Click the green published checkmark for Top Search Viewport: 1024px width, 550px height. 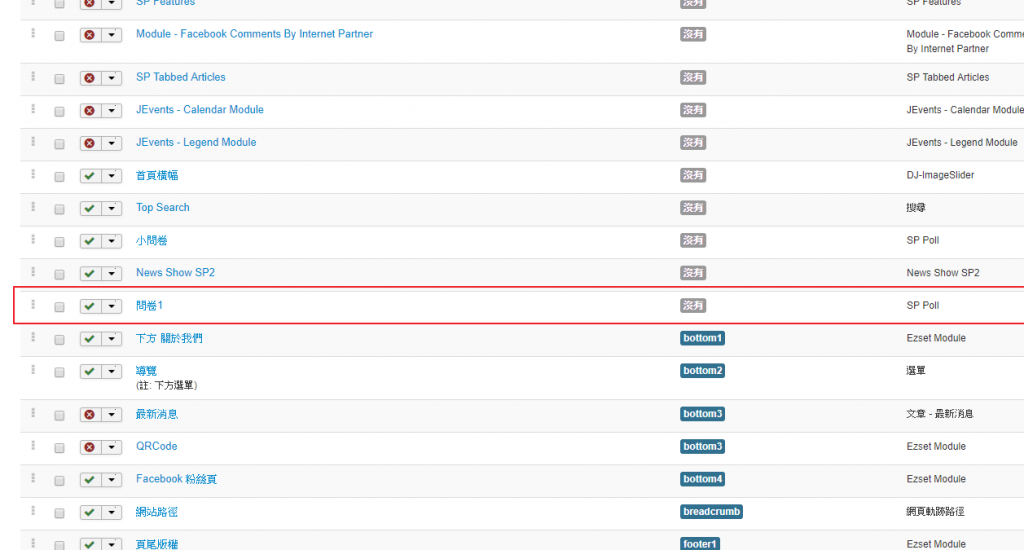tap(90, 209)
